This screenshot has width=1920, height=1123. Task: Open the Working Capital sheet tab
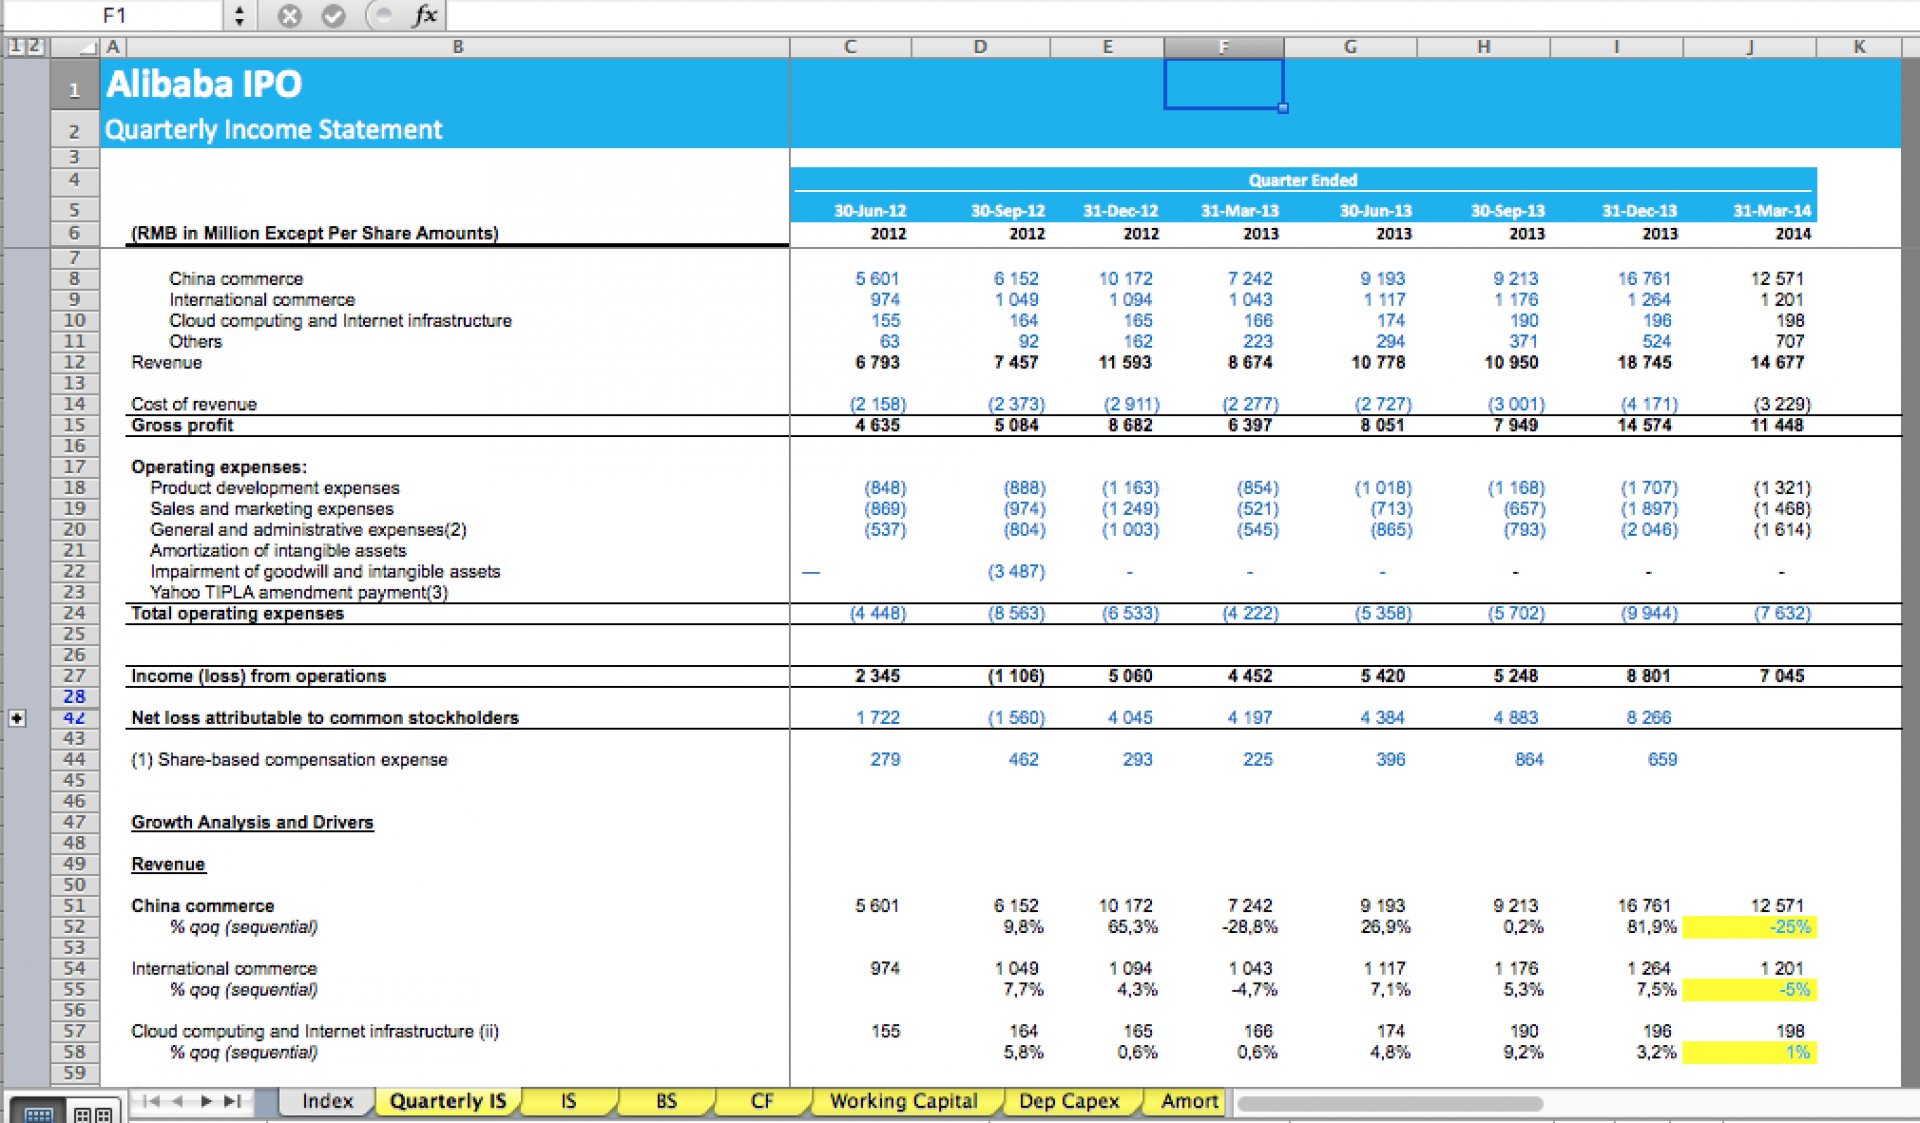coord(904,1101)
